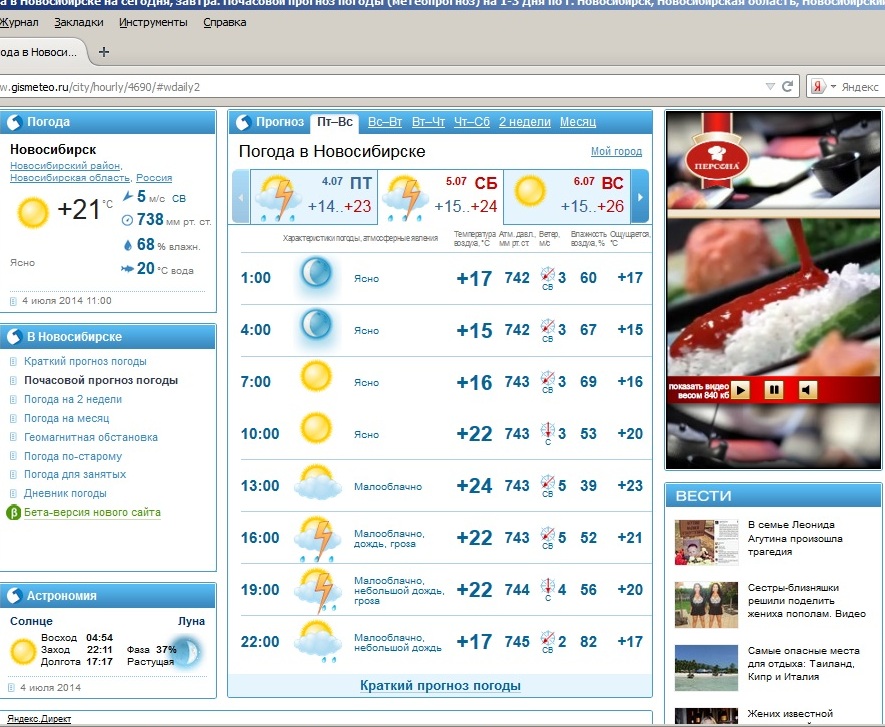The width and height of the screenshot is (885, 727).
Task: Mute the video ad sound
Action: [x=807, y=389]
